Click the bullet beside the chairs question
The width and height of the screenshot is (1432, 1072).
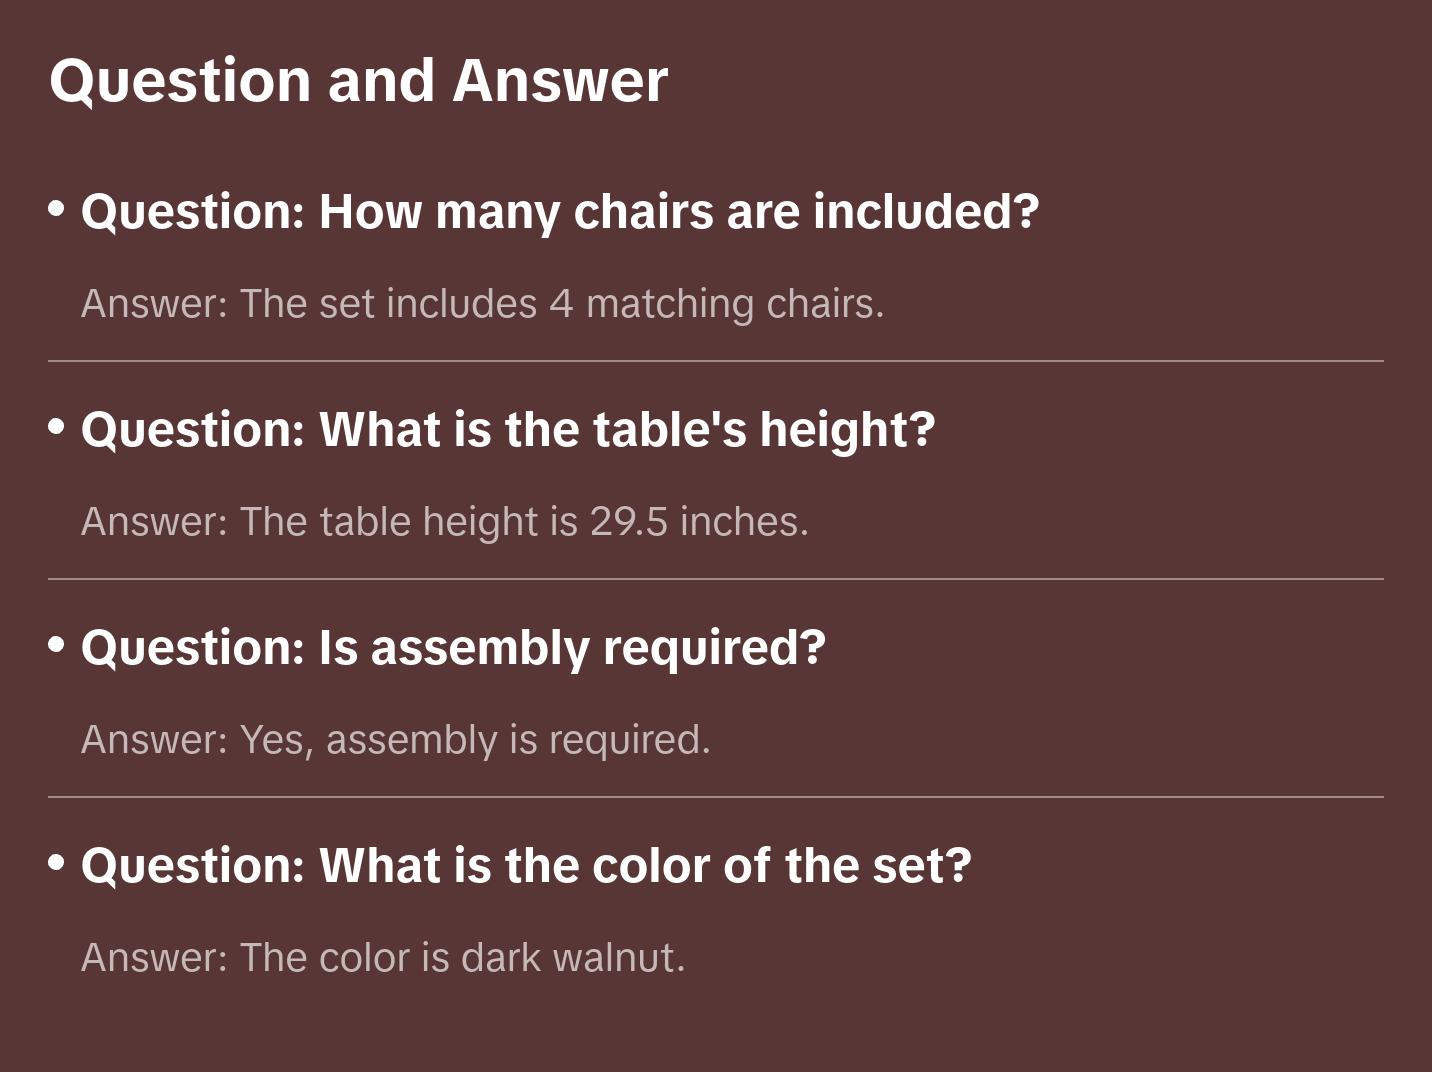[57, 209]
